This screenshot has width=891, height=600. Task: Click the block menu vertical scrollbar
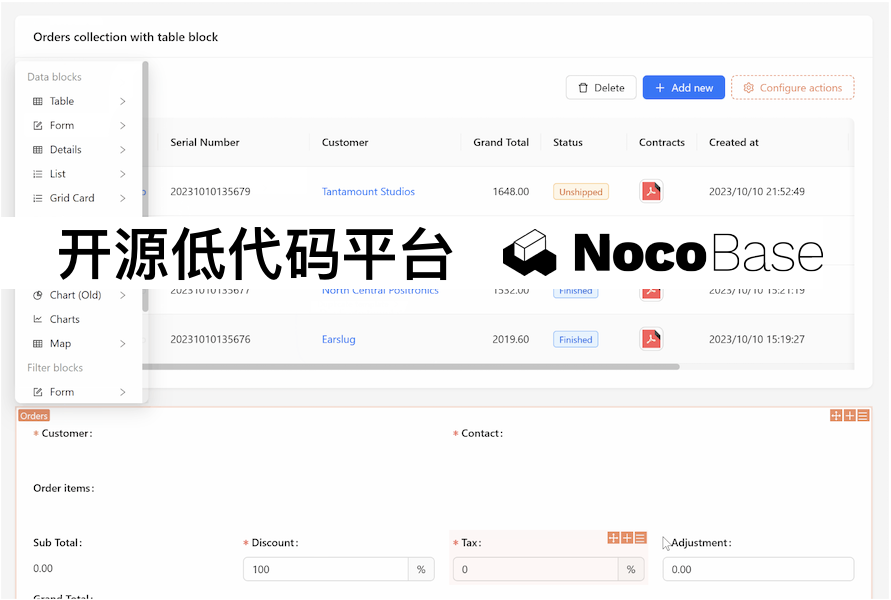pos(145,186)
